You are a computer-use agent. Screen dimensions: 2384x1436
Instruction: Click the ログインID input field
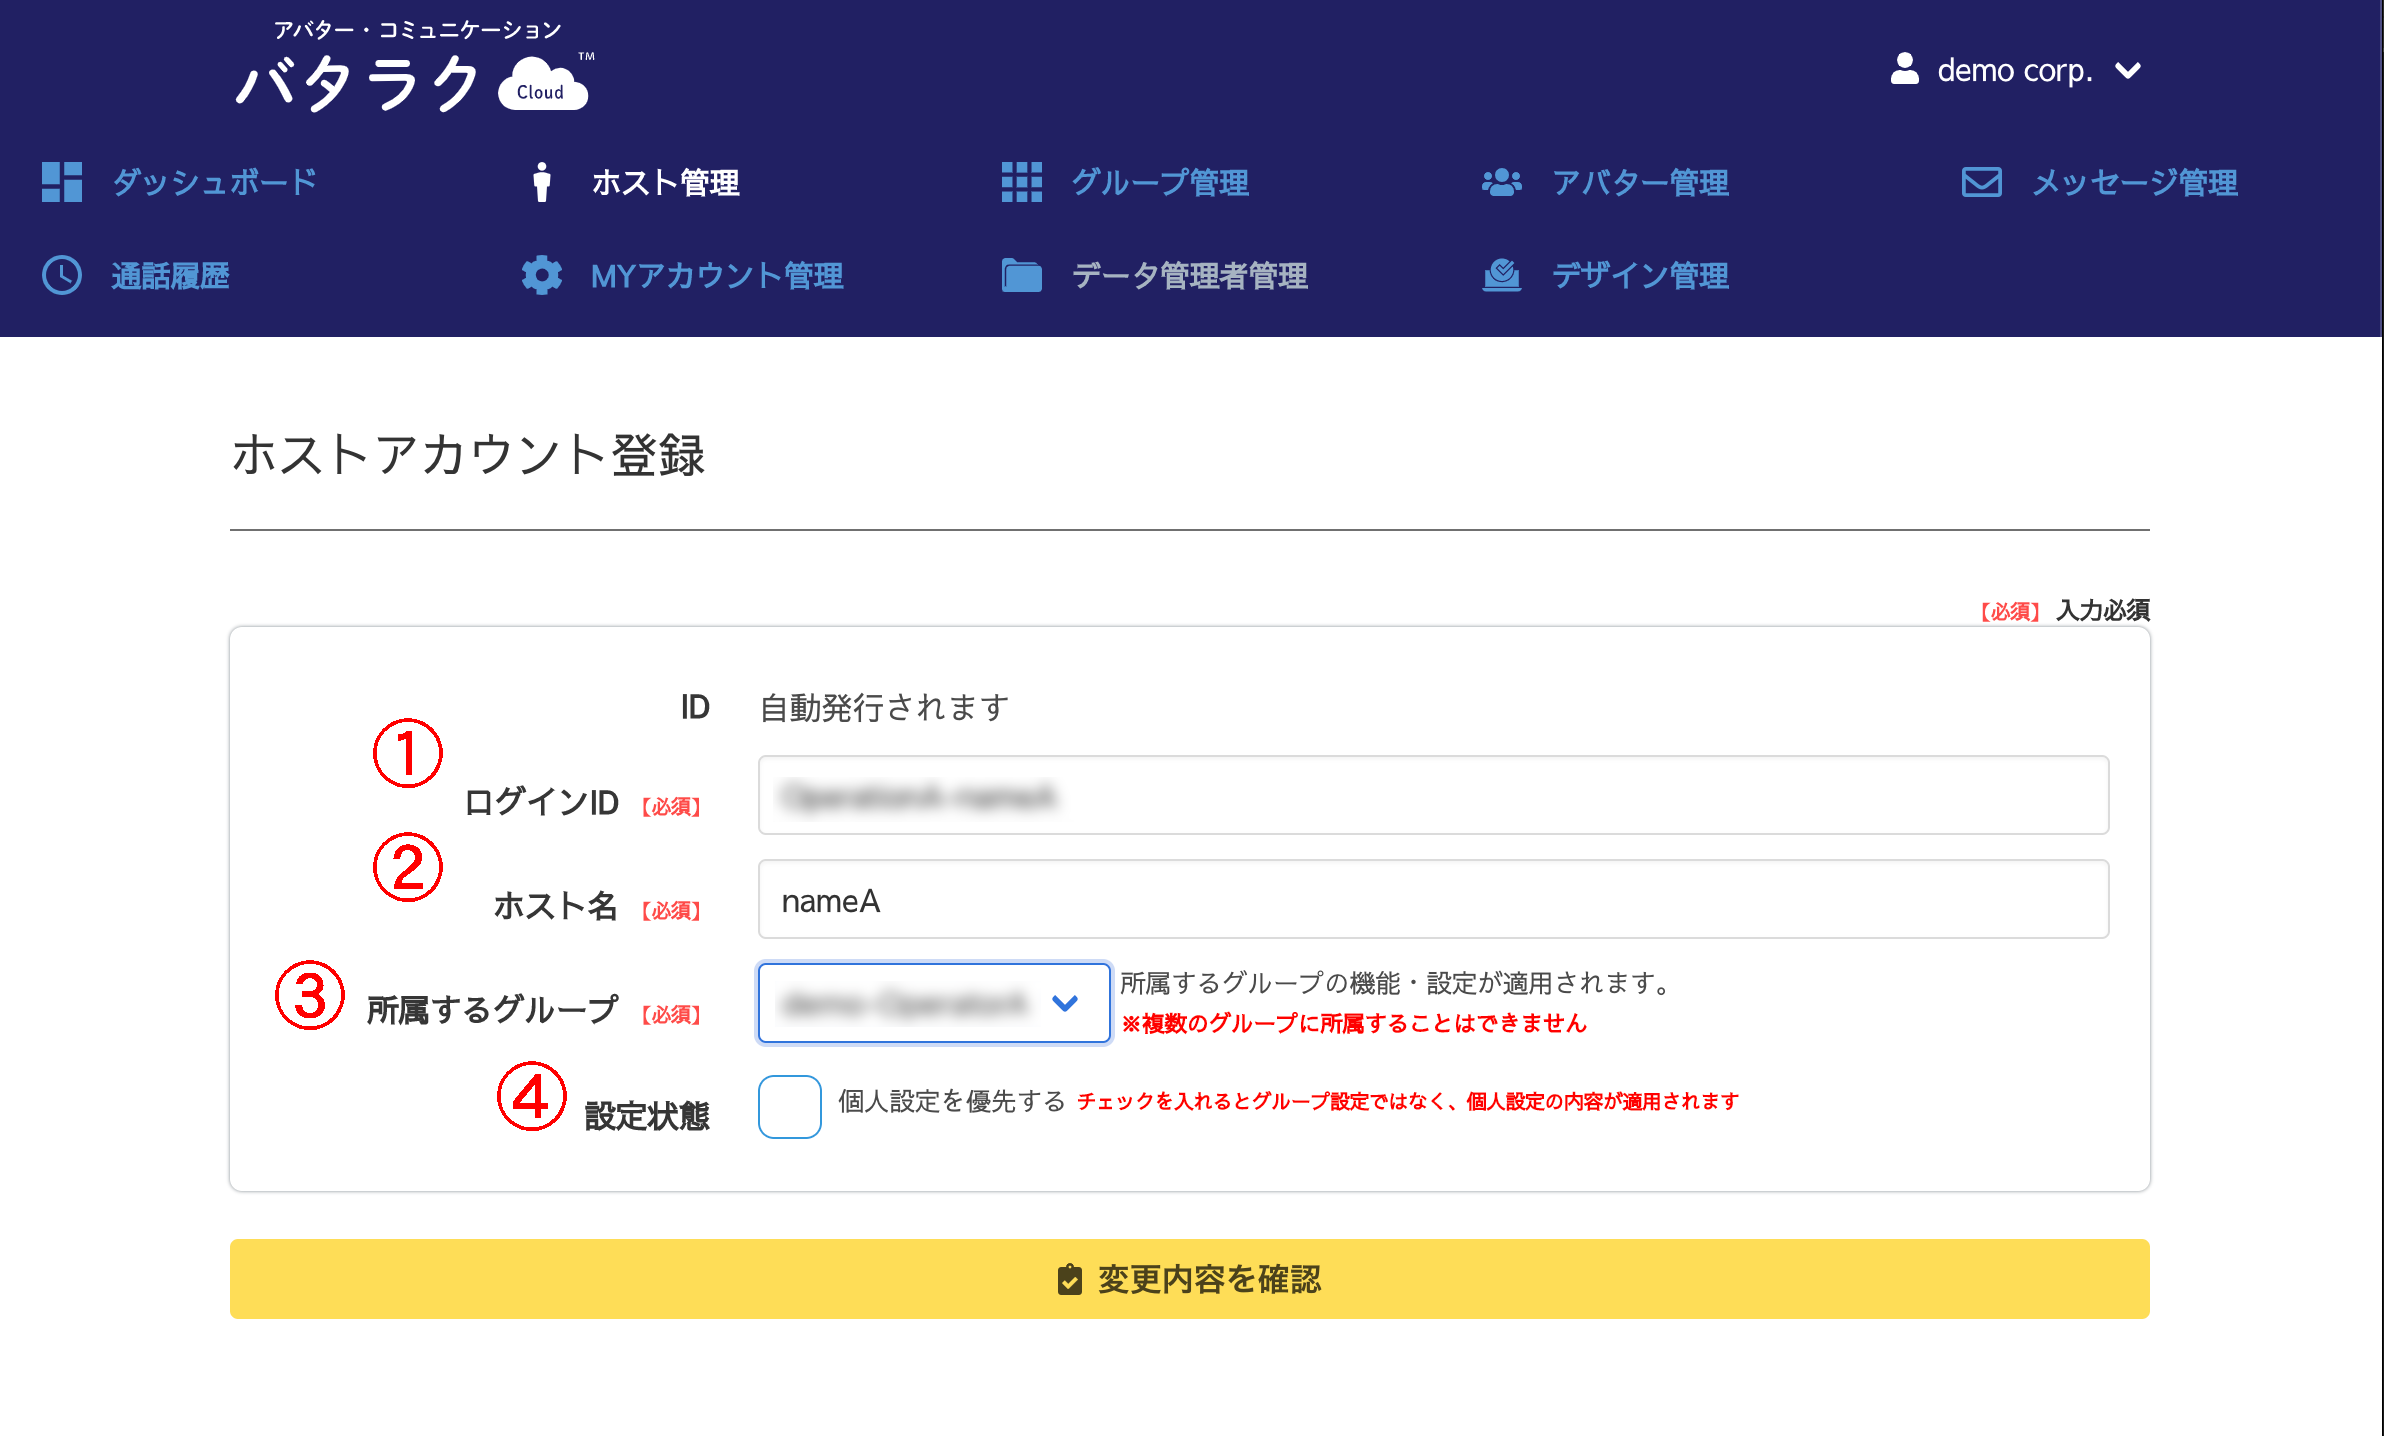(x=1432, y=795)
